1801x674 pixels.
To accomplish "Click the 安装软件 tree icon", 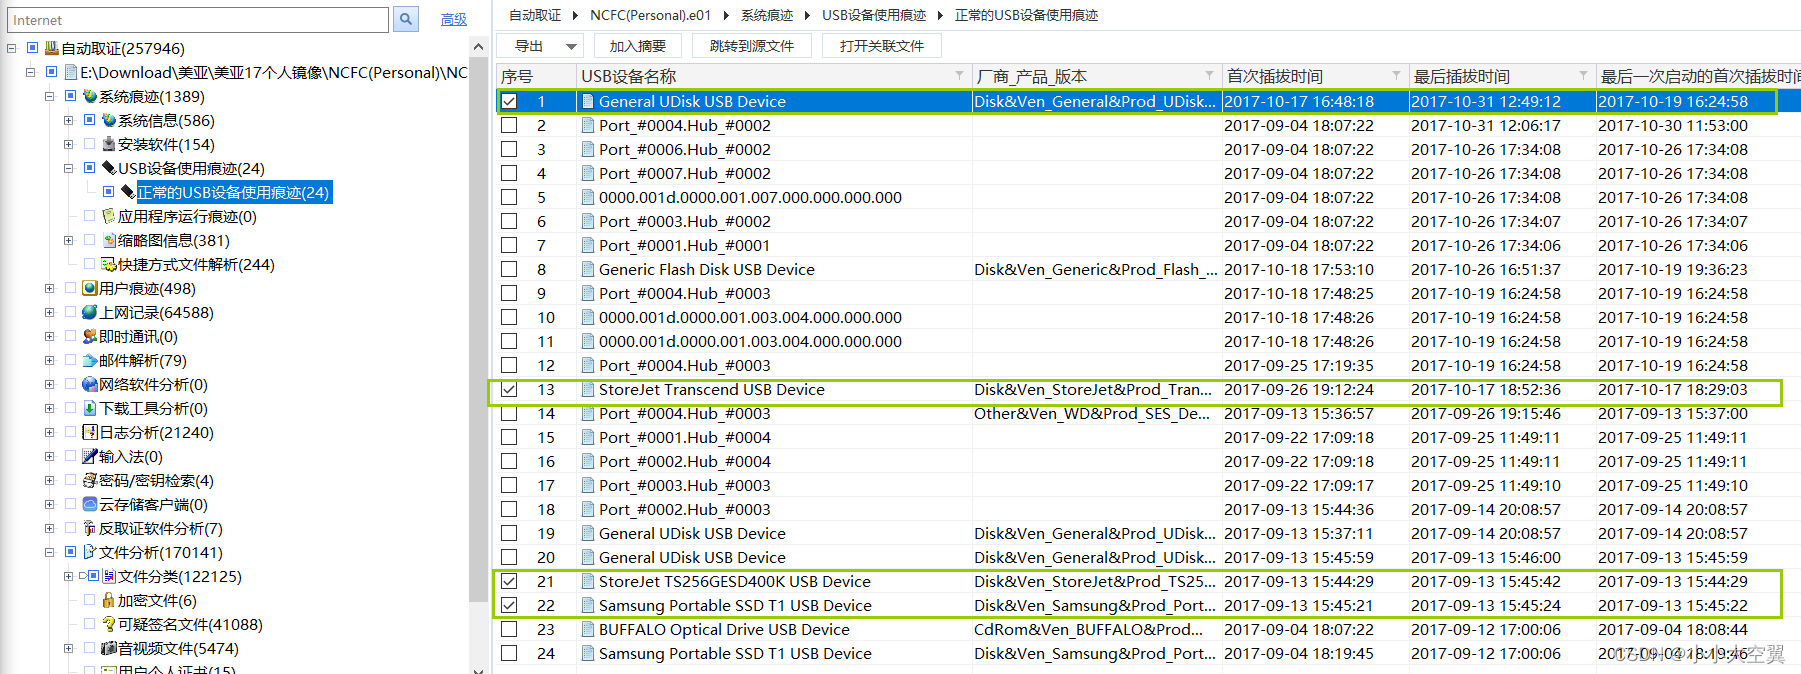I will tap(109, 144).
